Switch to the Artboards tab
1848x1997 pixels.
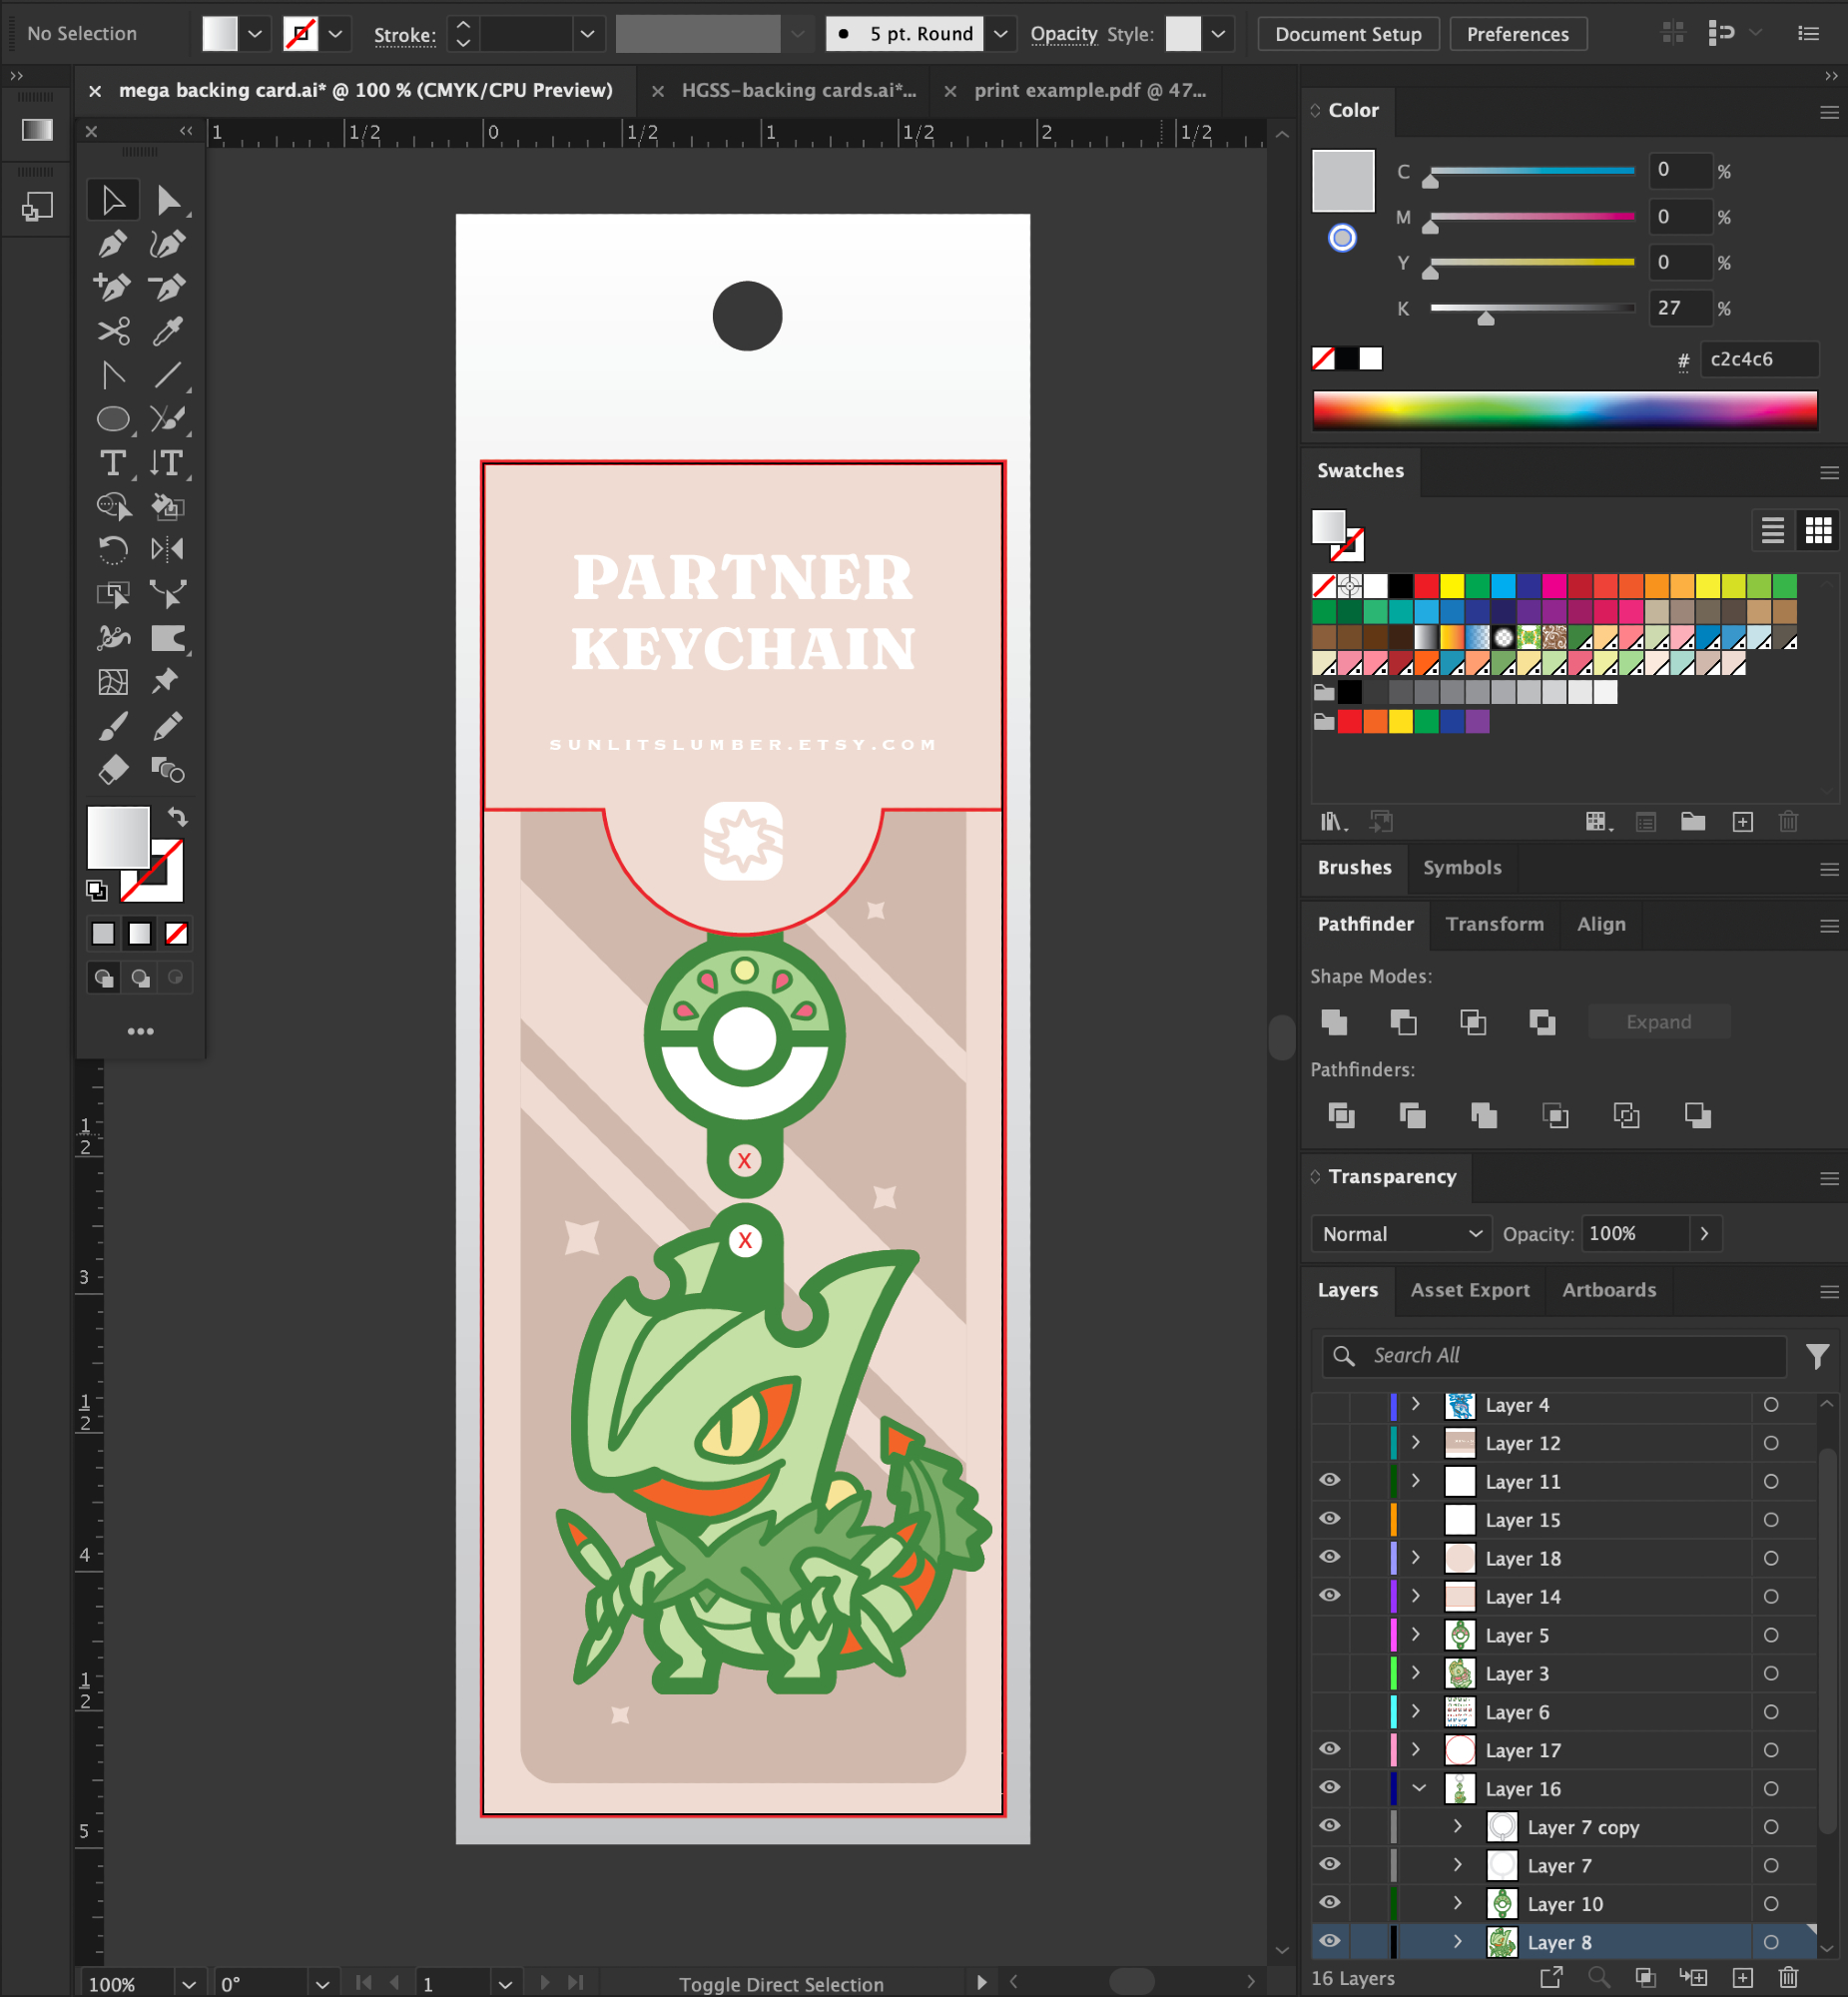coord(1608,1290)
